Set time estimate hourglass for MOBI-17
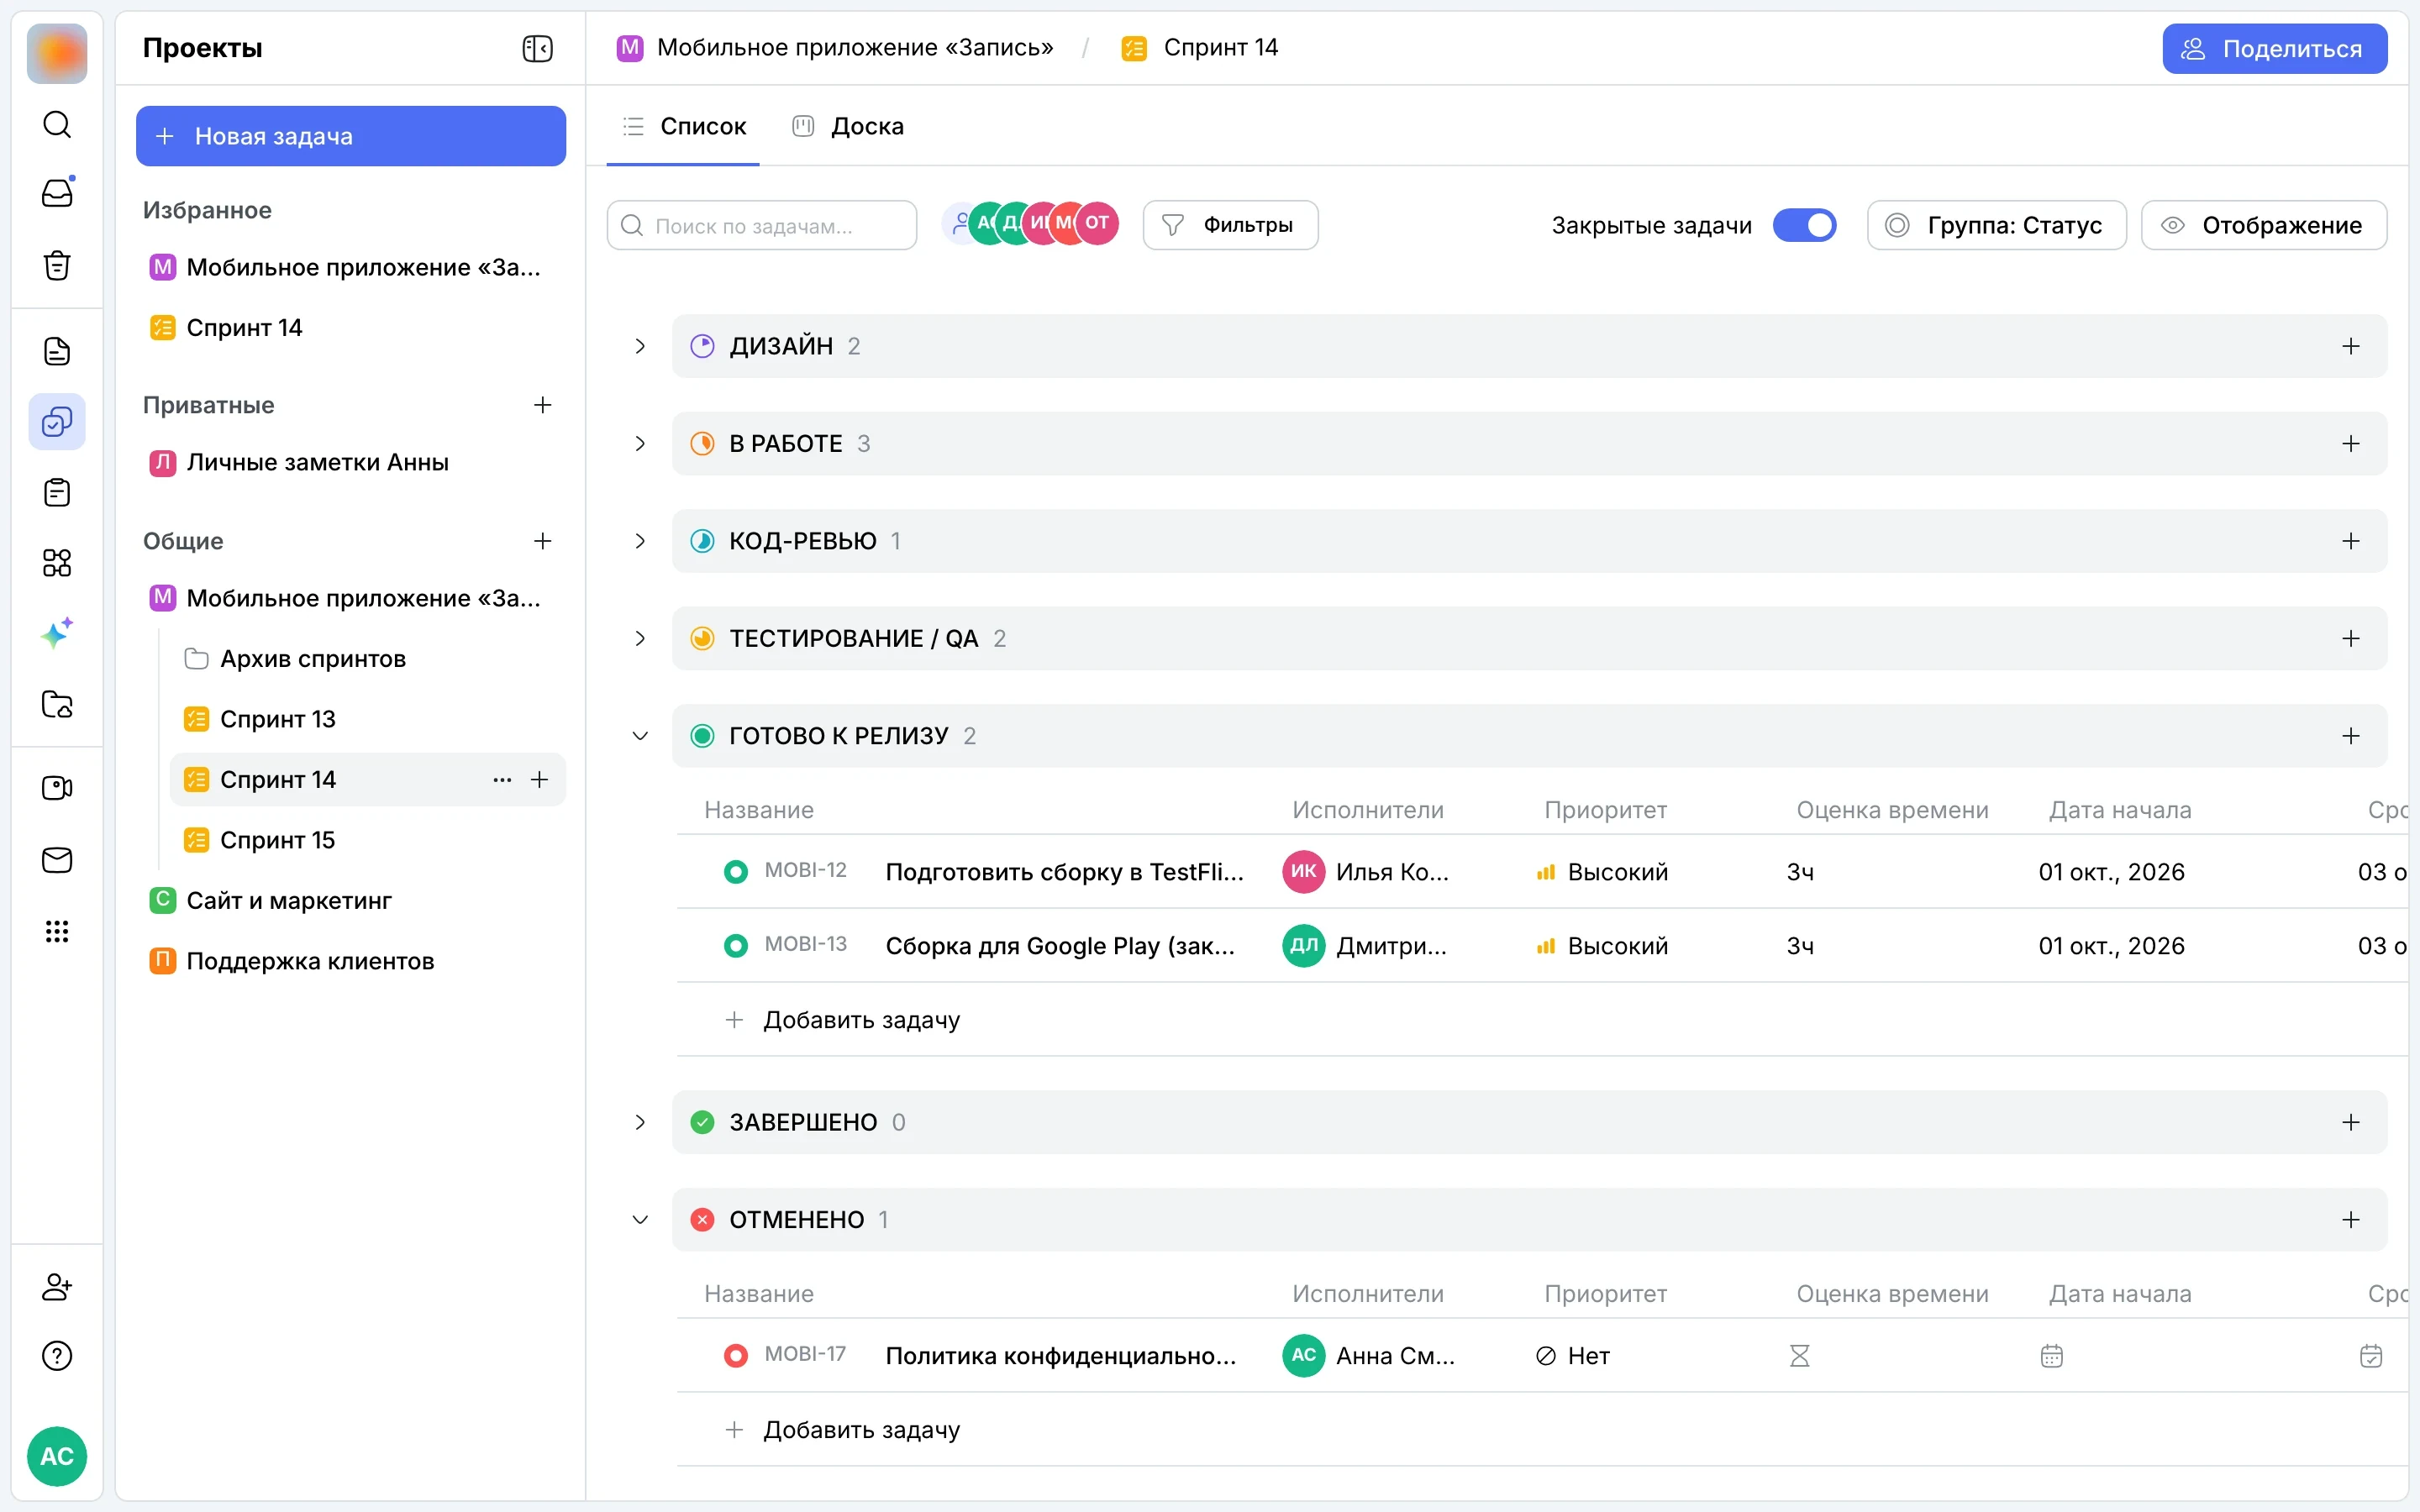The width and height of the screenshot is (2420, 1512). (x=1799, y=1356)
